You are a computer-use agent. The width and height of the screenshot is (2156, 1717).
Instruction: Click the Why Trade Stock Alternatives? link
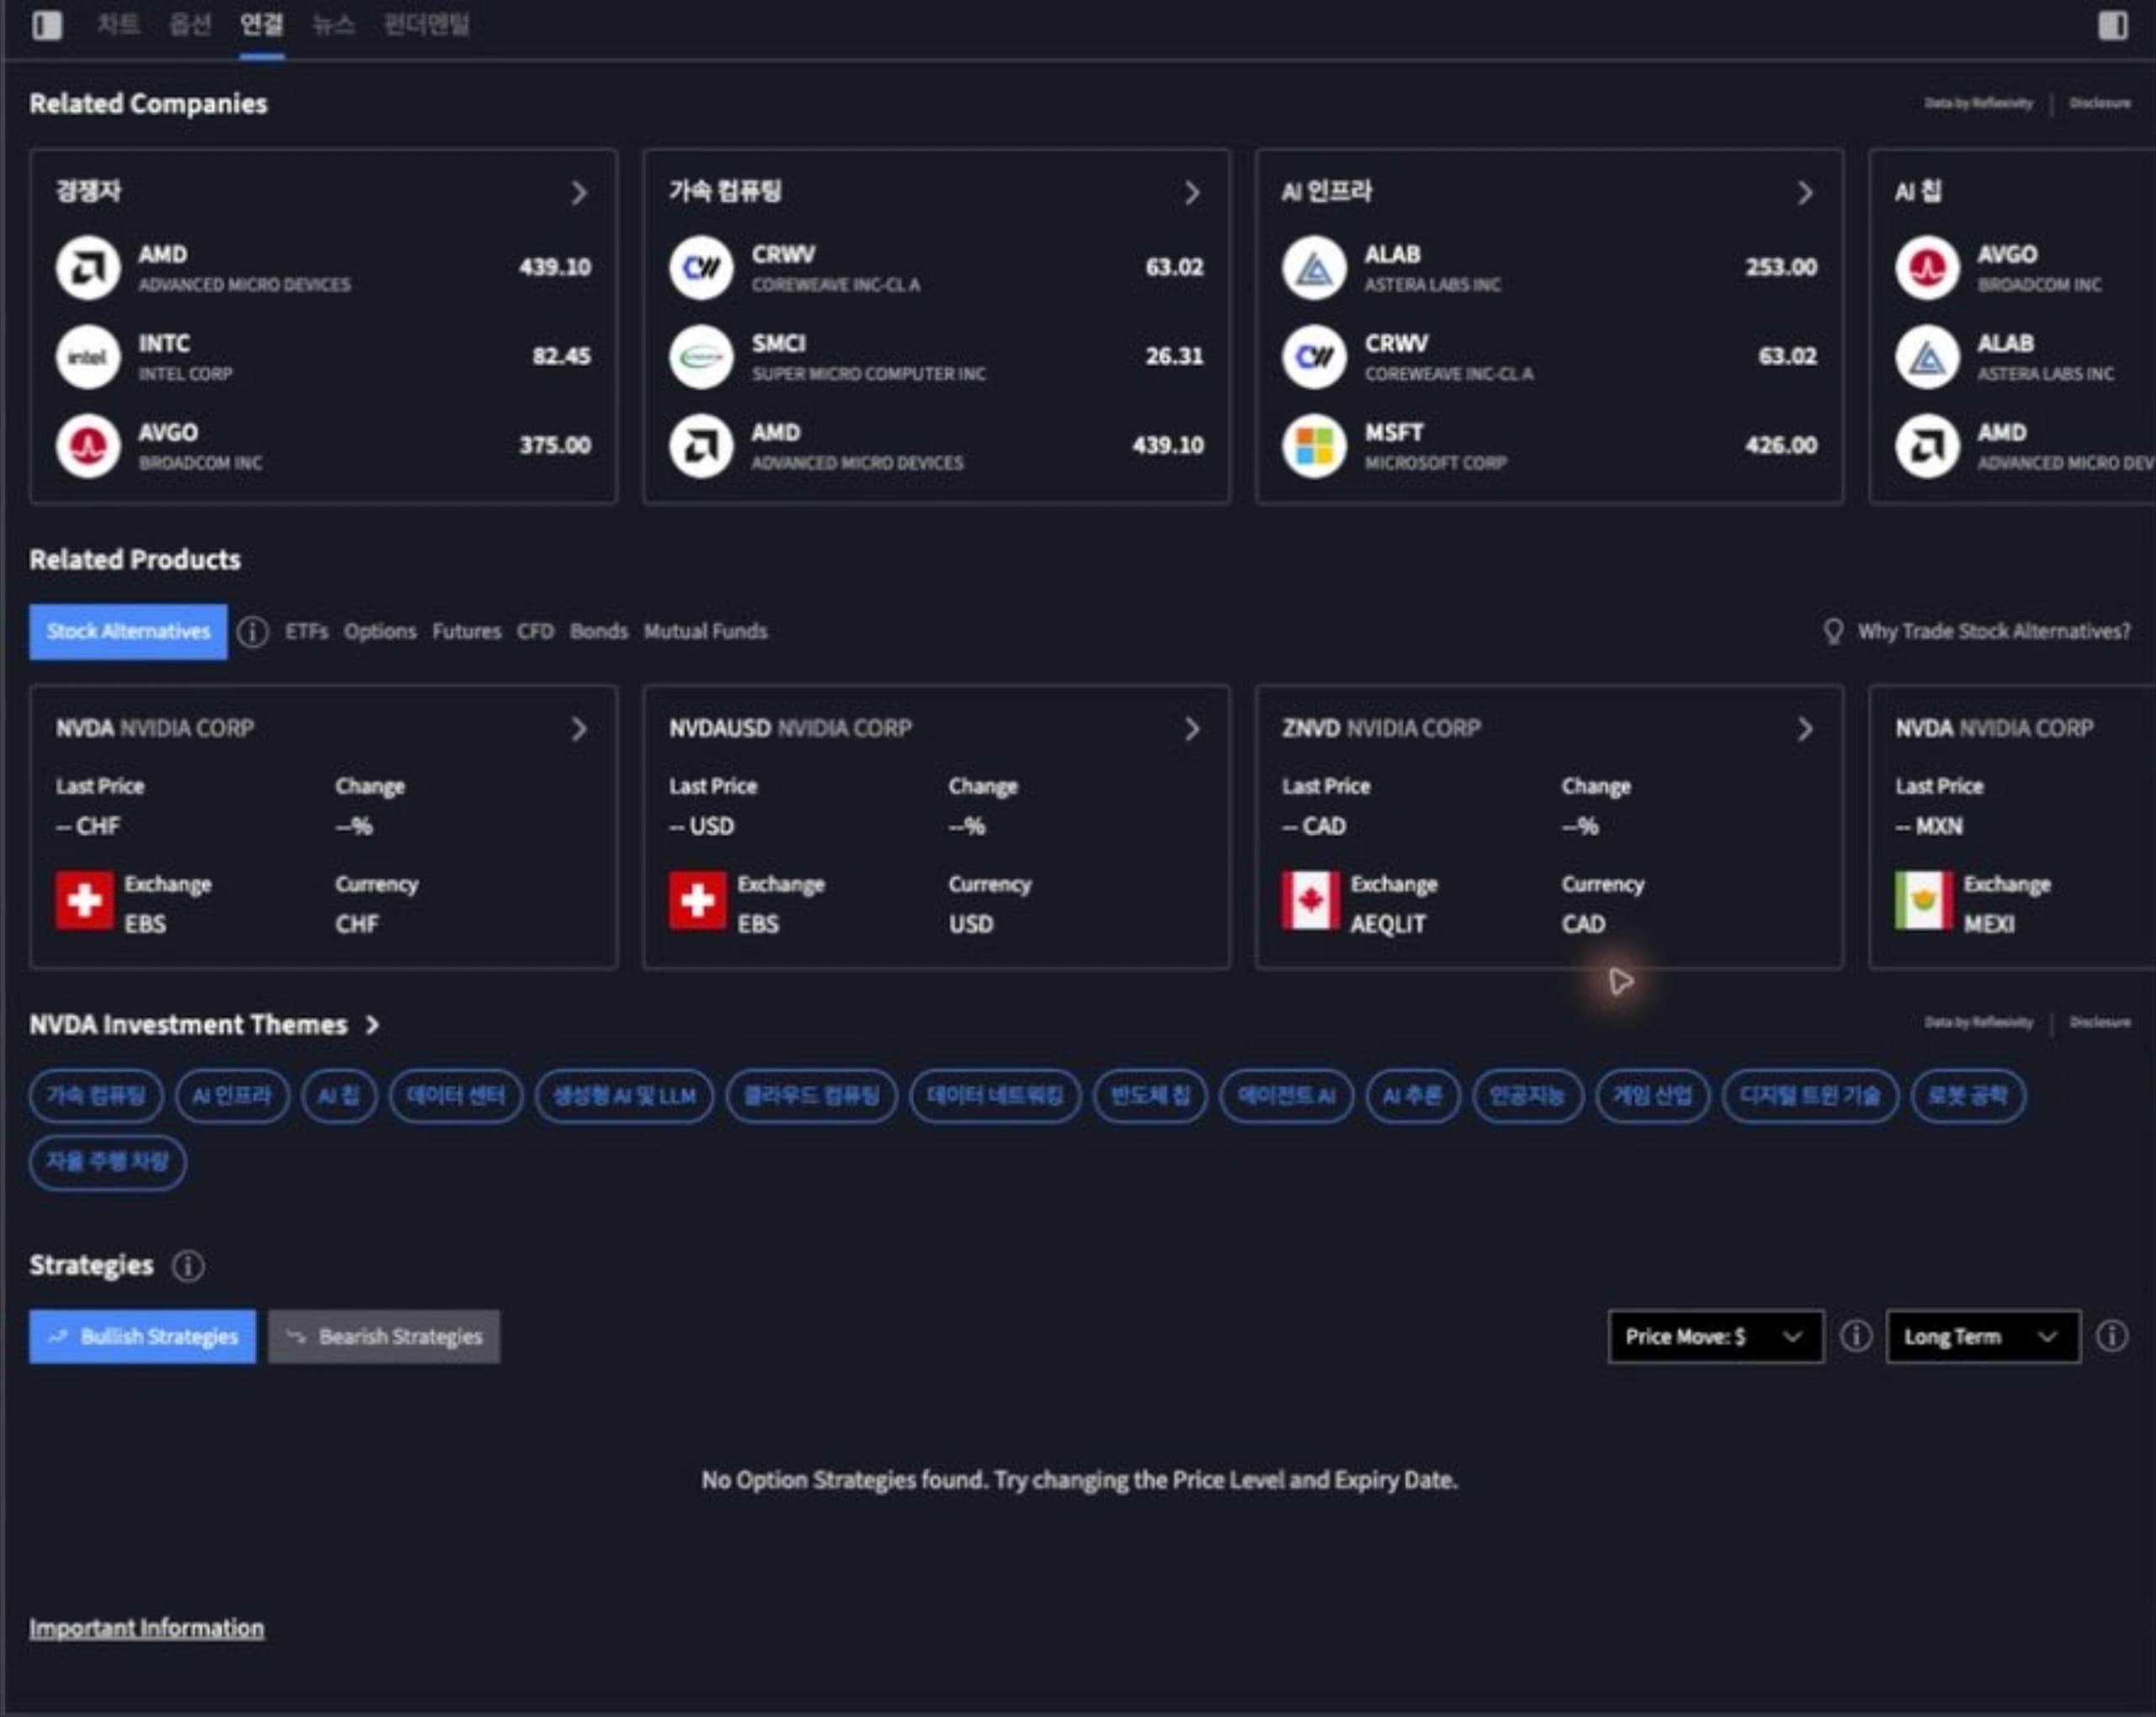(1994, 632)
